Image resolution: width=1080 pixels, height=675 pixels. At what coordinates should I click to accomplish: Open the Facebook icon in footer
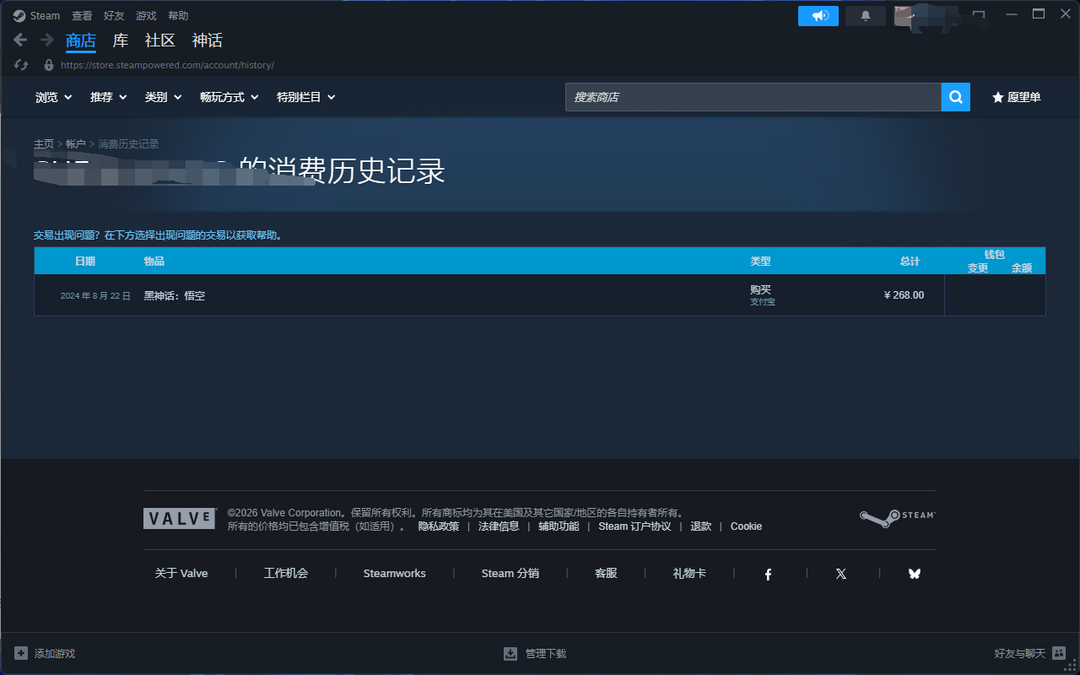[x=768, y=574]
